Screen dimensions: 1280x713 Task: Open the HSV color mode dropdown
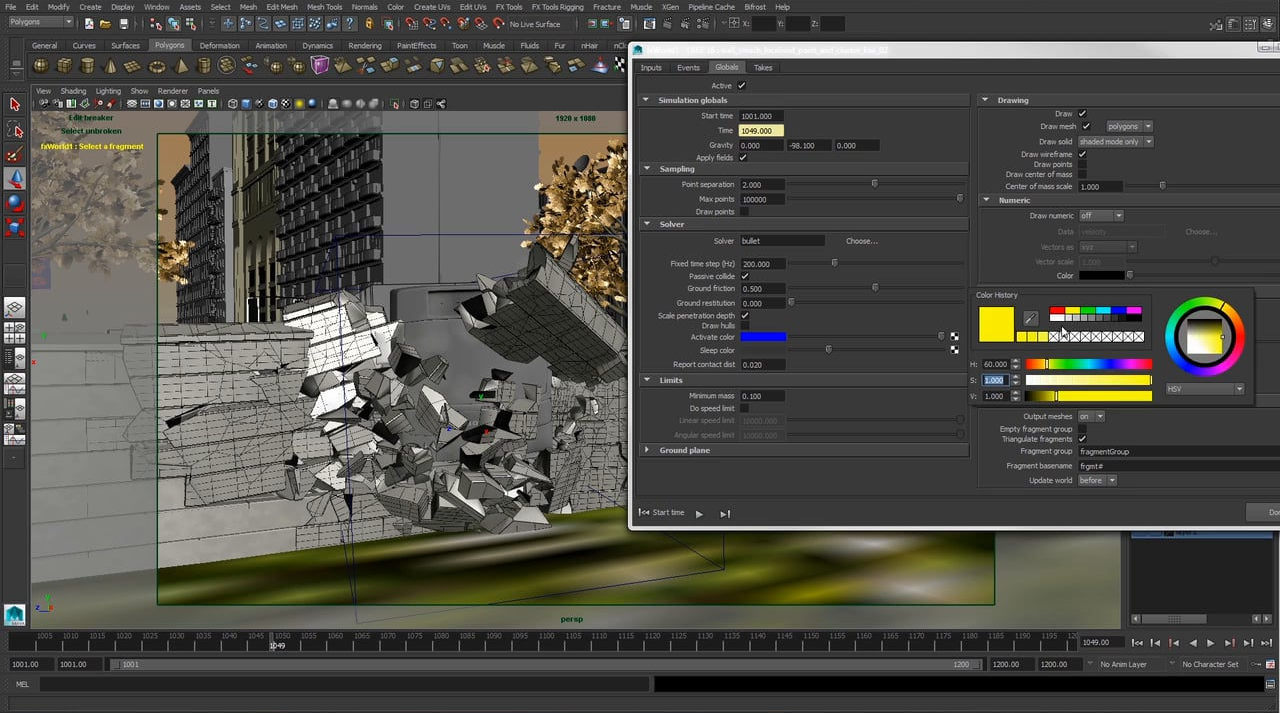pos(1204,388)
